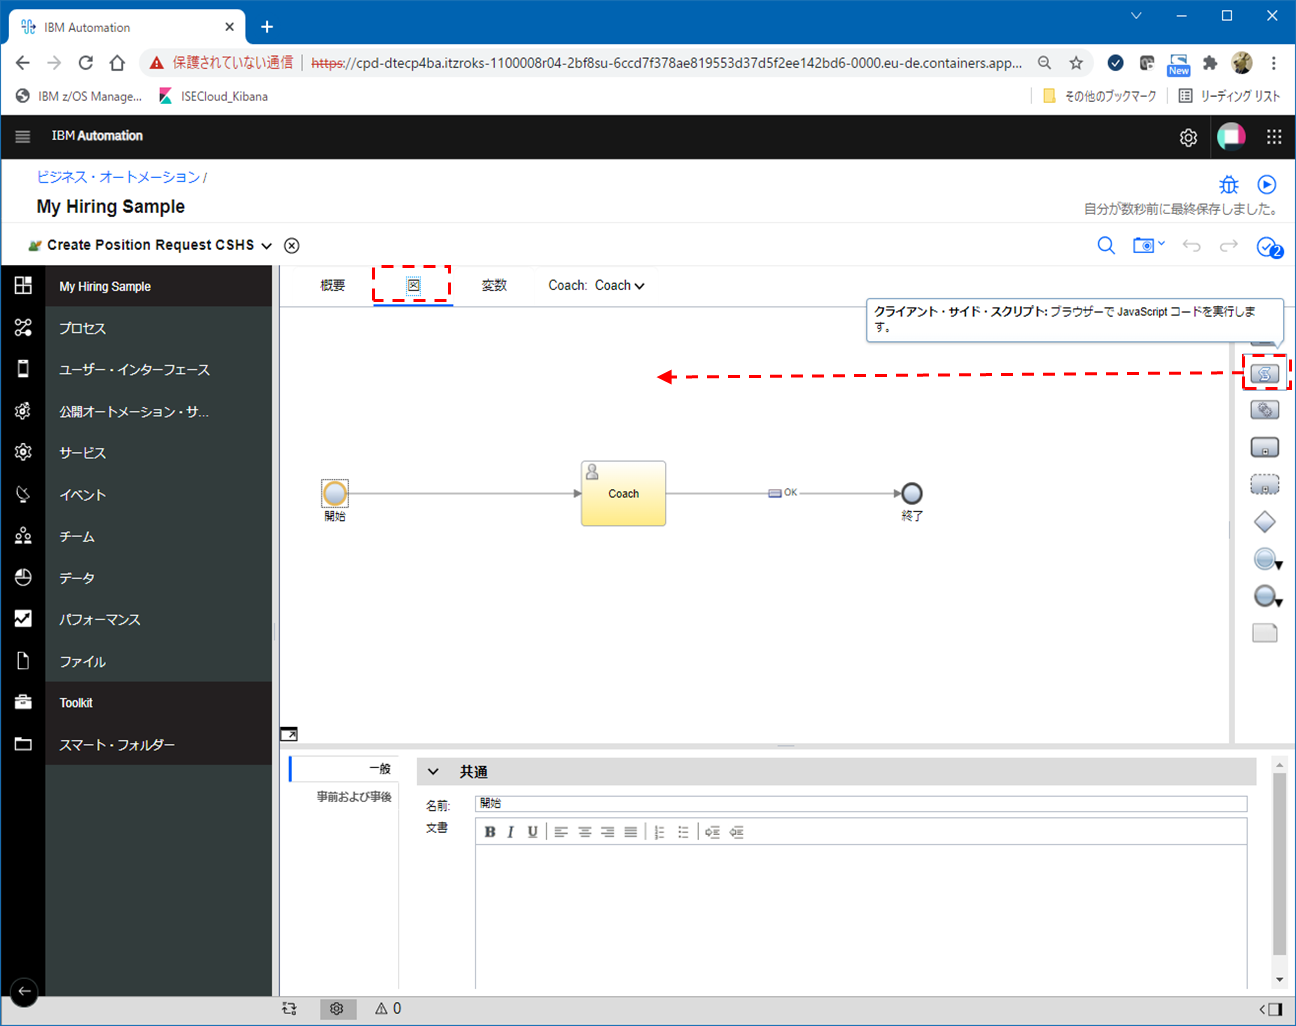Open the validation checkmark with badge 2
This screenshot has width=1296, height=1026.
tap(1269, 247)
